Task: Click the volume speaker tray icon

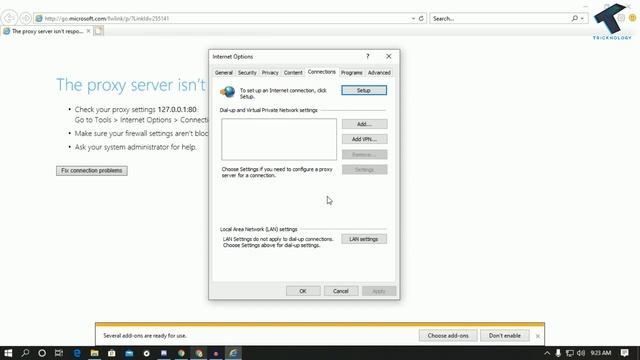Action: [581, 353]
